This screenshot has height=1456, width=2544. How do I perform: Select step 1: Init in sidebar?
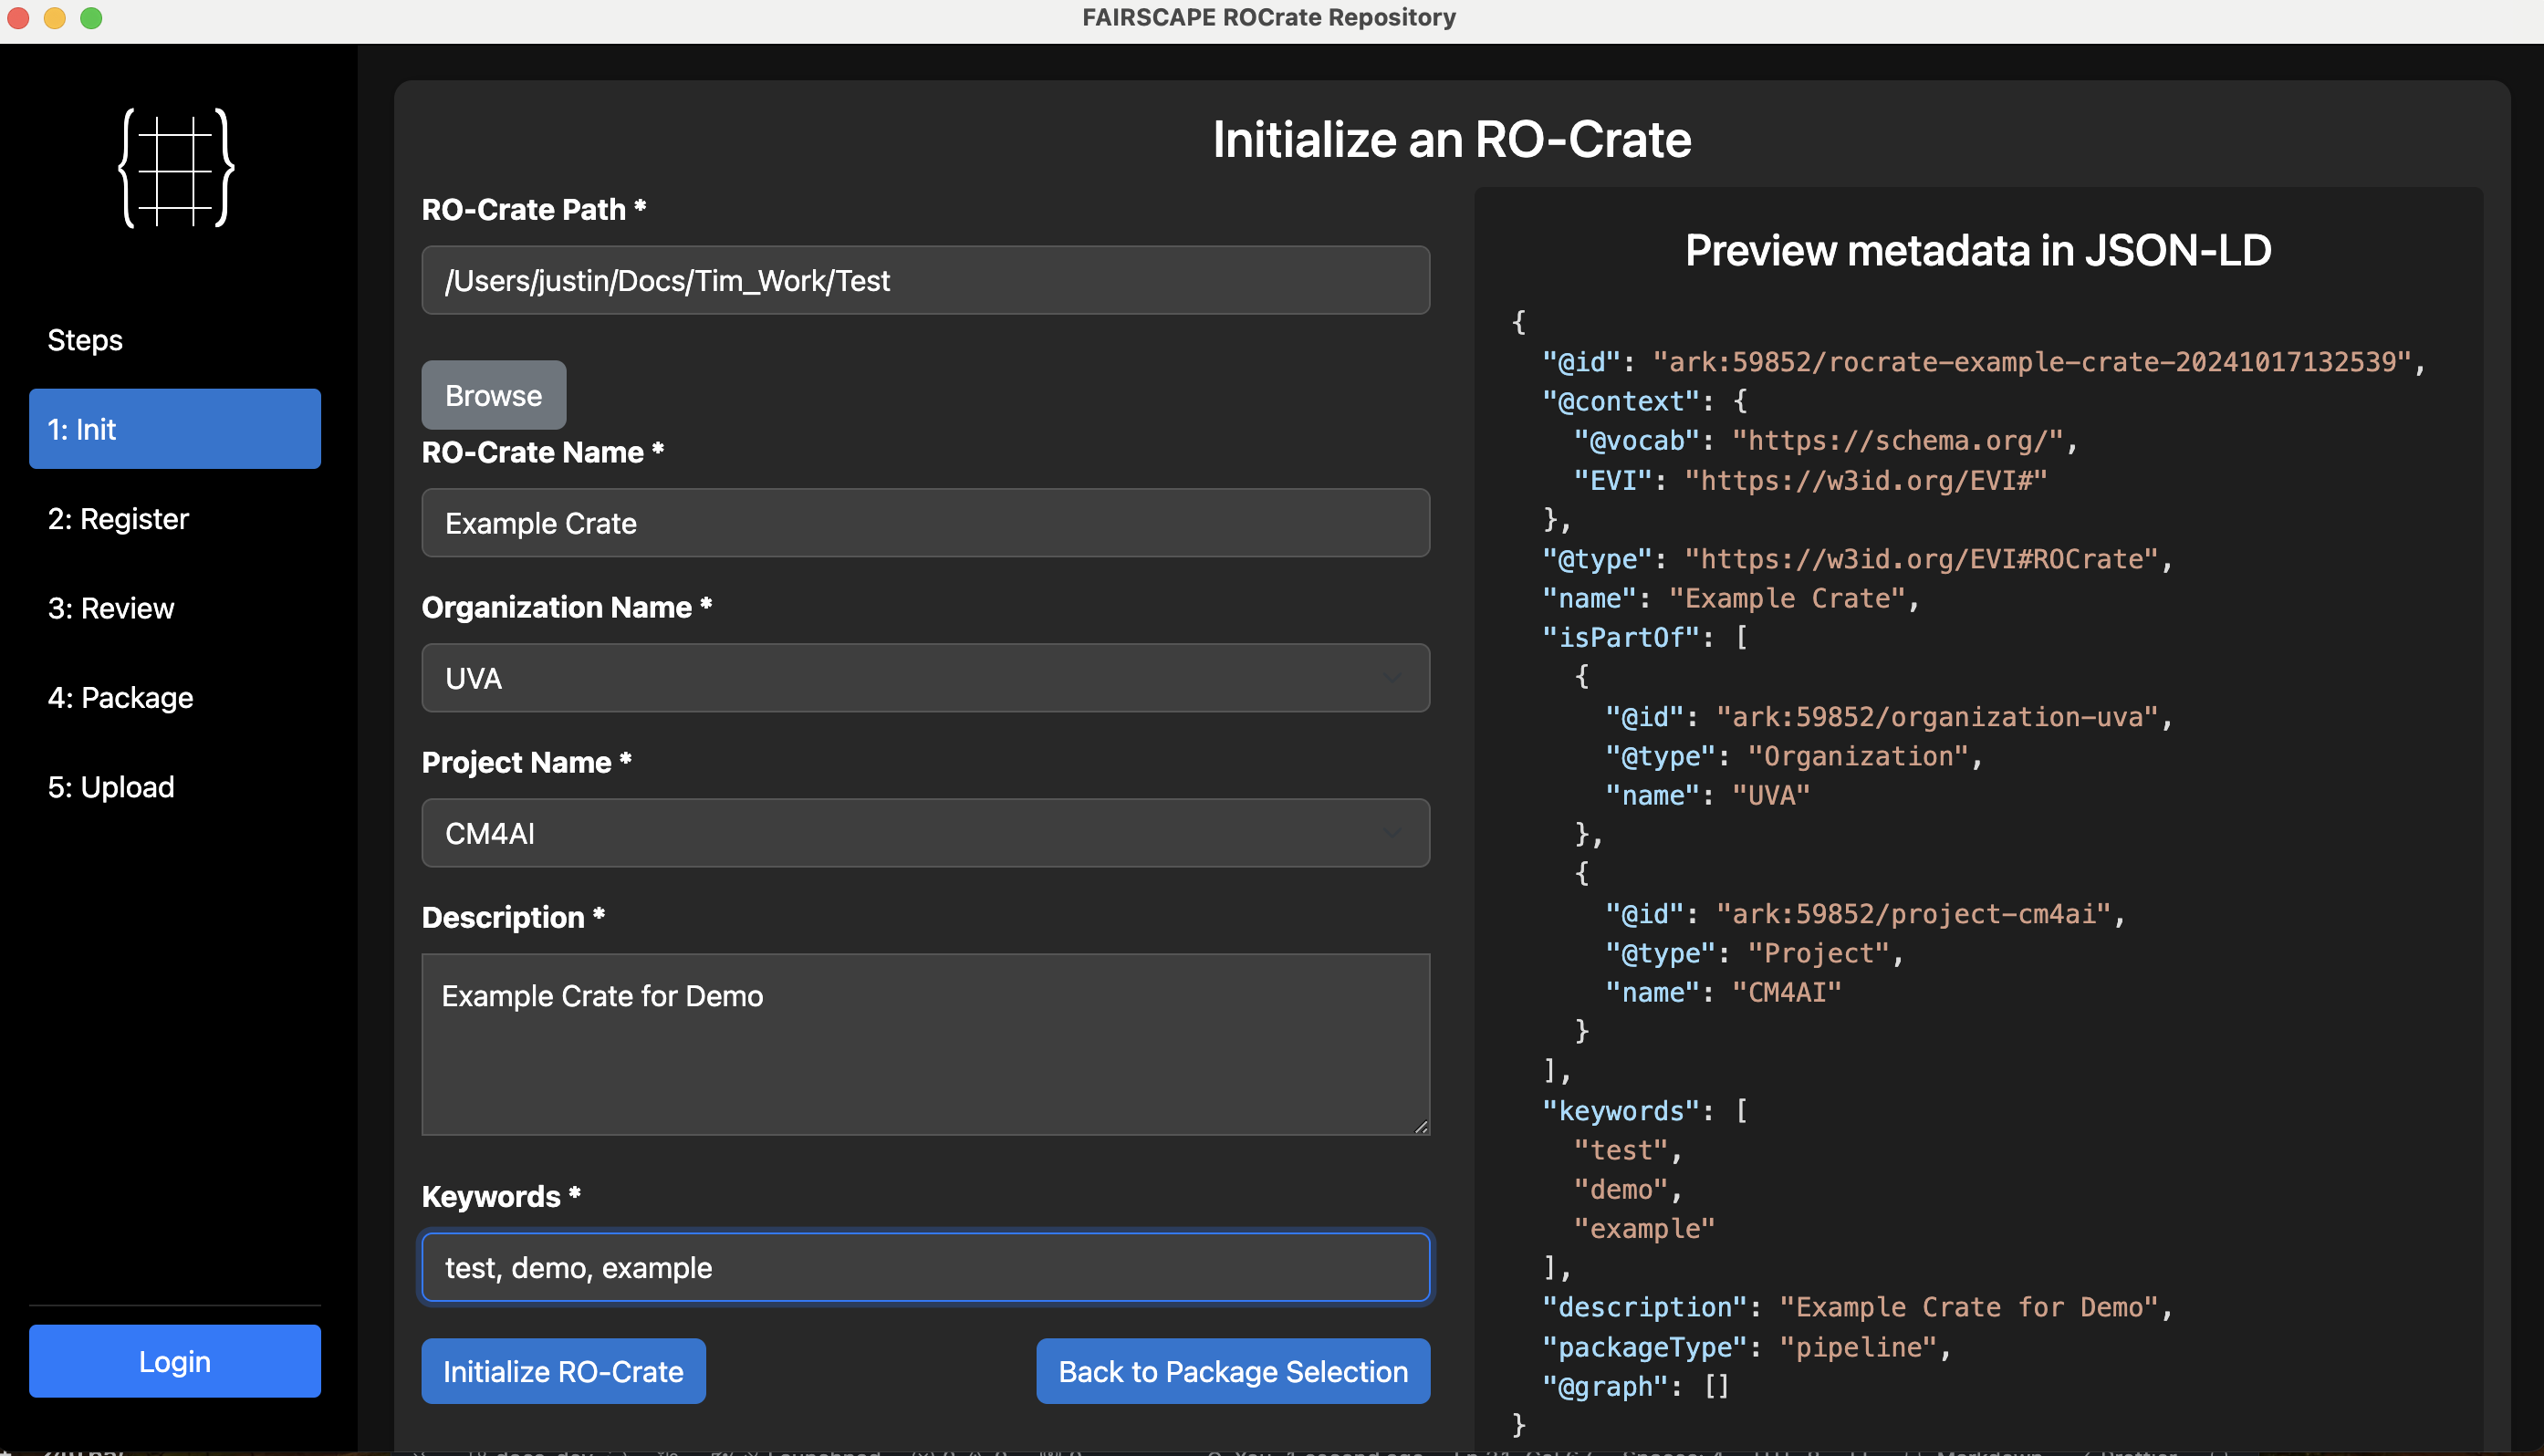pyautogui.click(x=175, y=429)
